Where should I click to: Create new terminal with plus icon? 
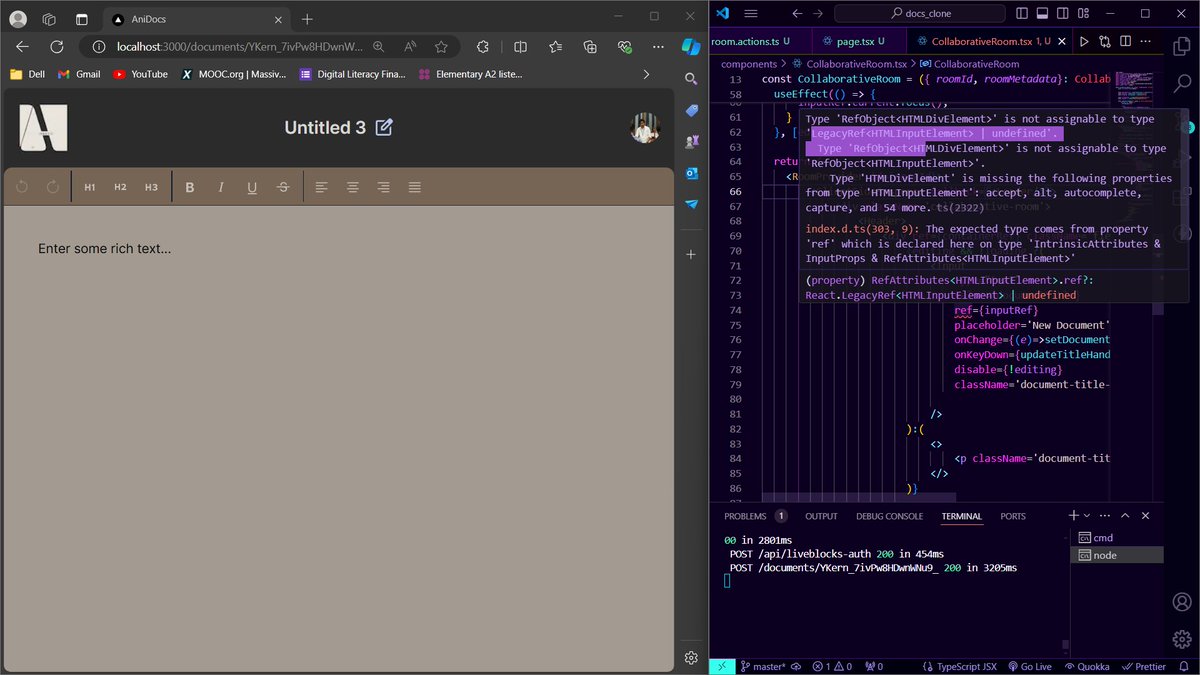pyautogui.click(x=1074, y=515)
